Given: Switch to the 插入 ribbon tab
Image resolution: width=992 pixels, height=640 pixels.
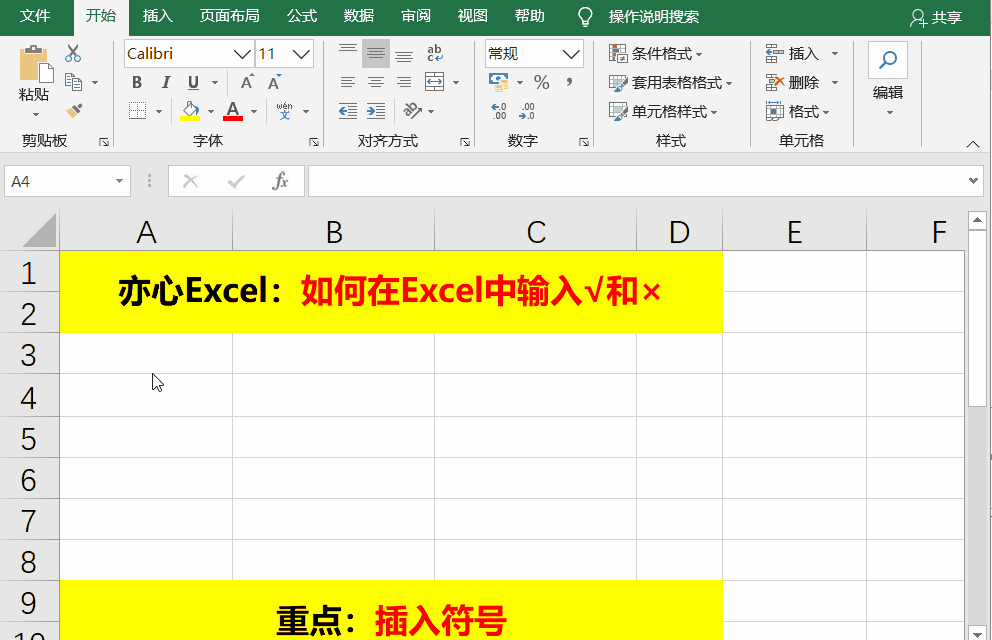Looking at the screenshot, I should (x=157, y=16).
